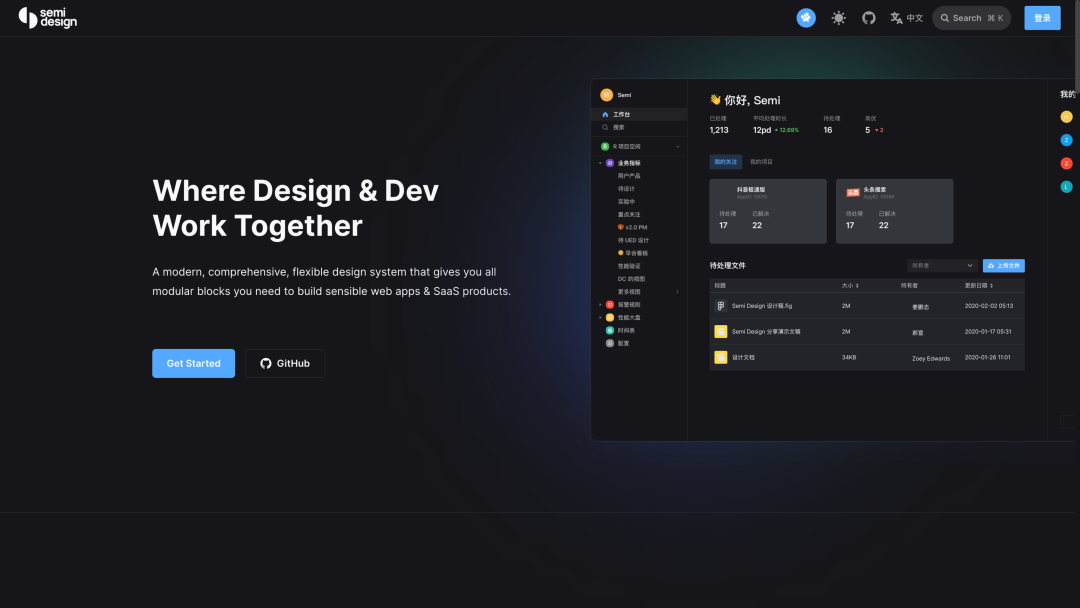The image size is (1080, 608).
Task: Click the 1,213 processed count value
Action: [x=719, y=130]
